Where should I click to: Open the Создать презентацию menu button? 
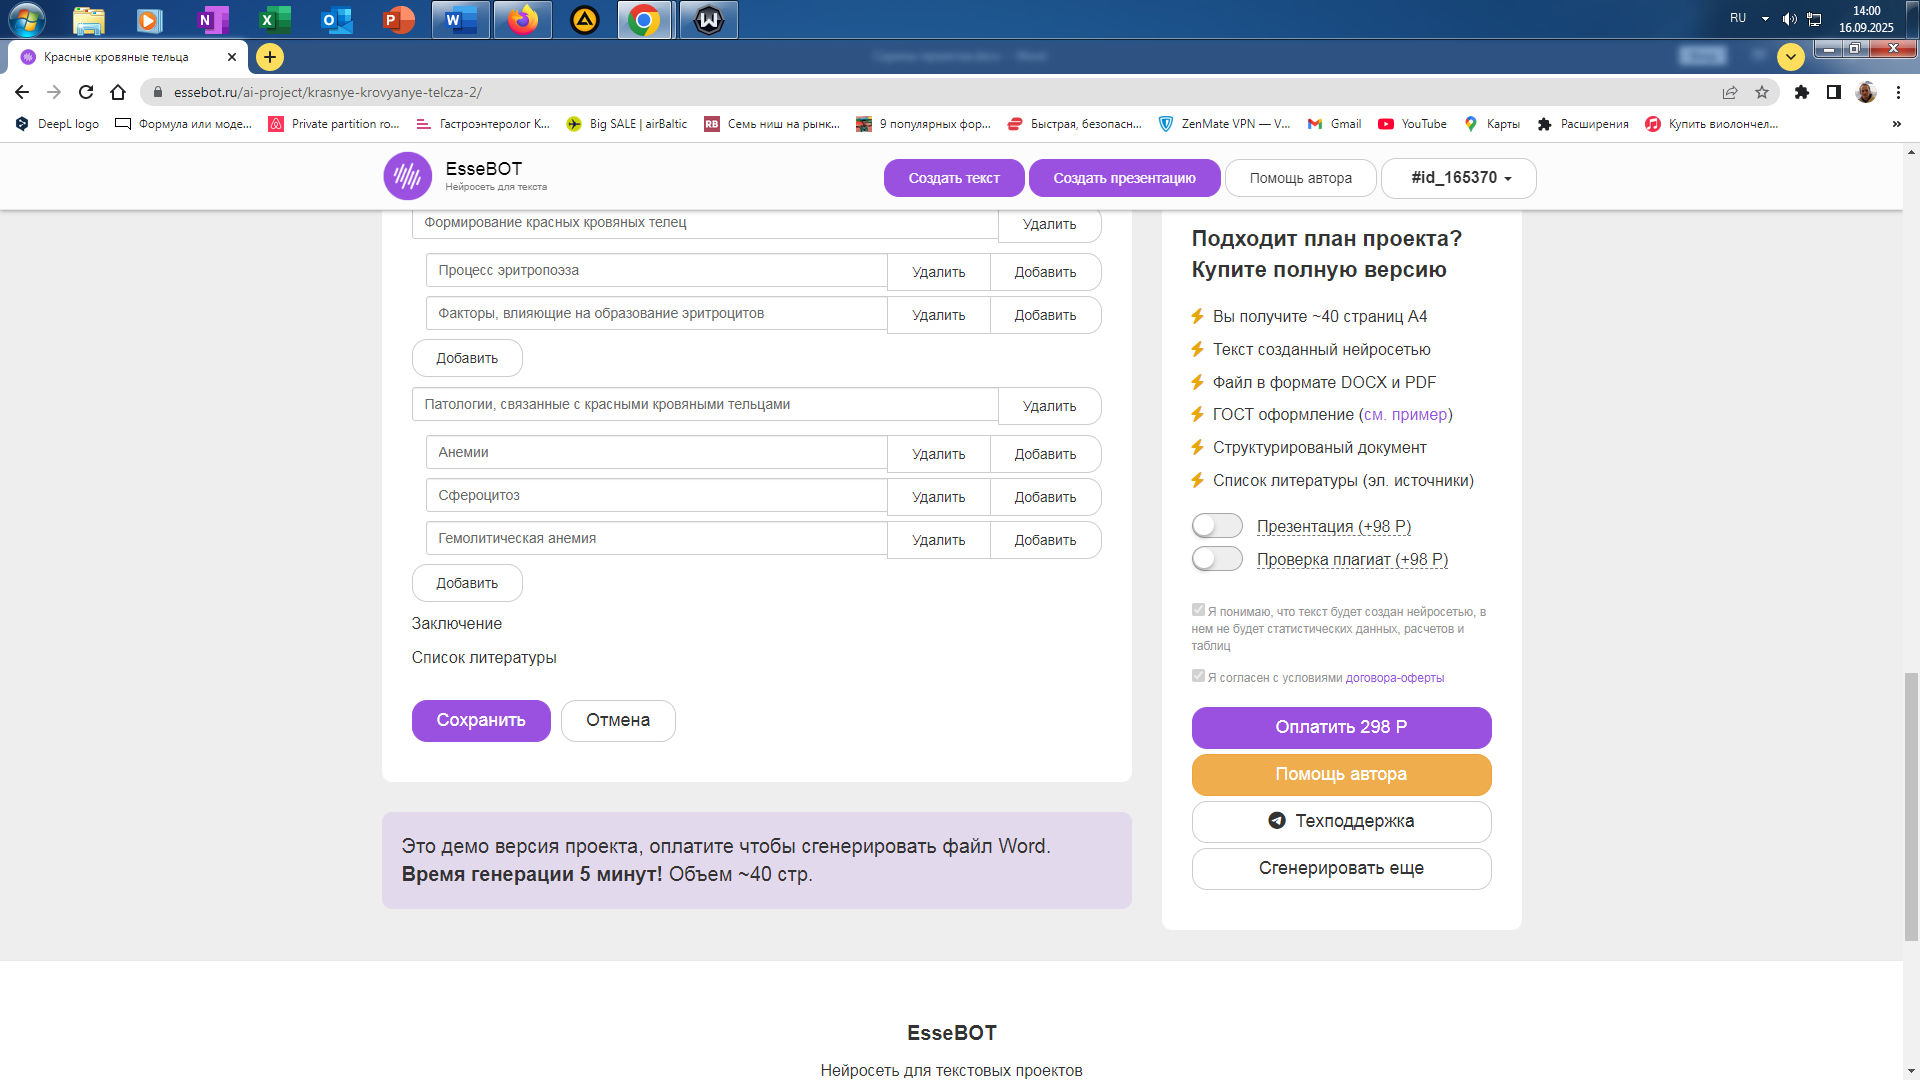point(1124,178)
